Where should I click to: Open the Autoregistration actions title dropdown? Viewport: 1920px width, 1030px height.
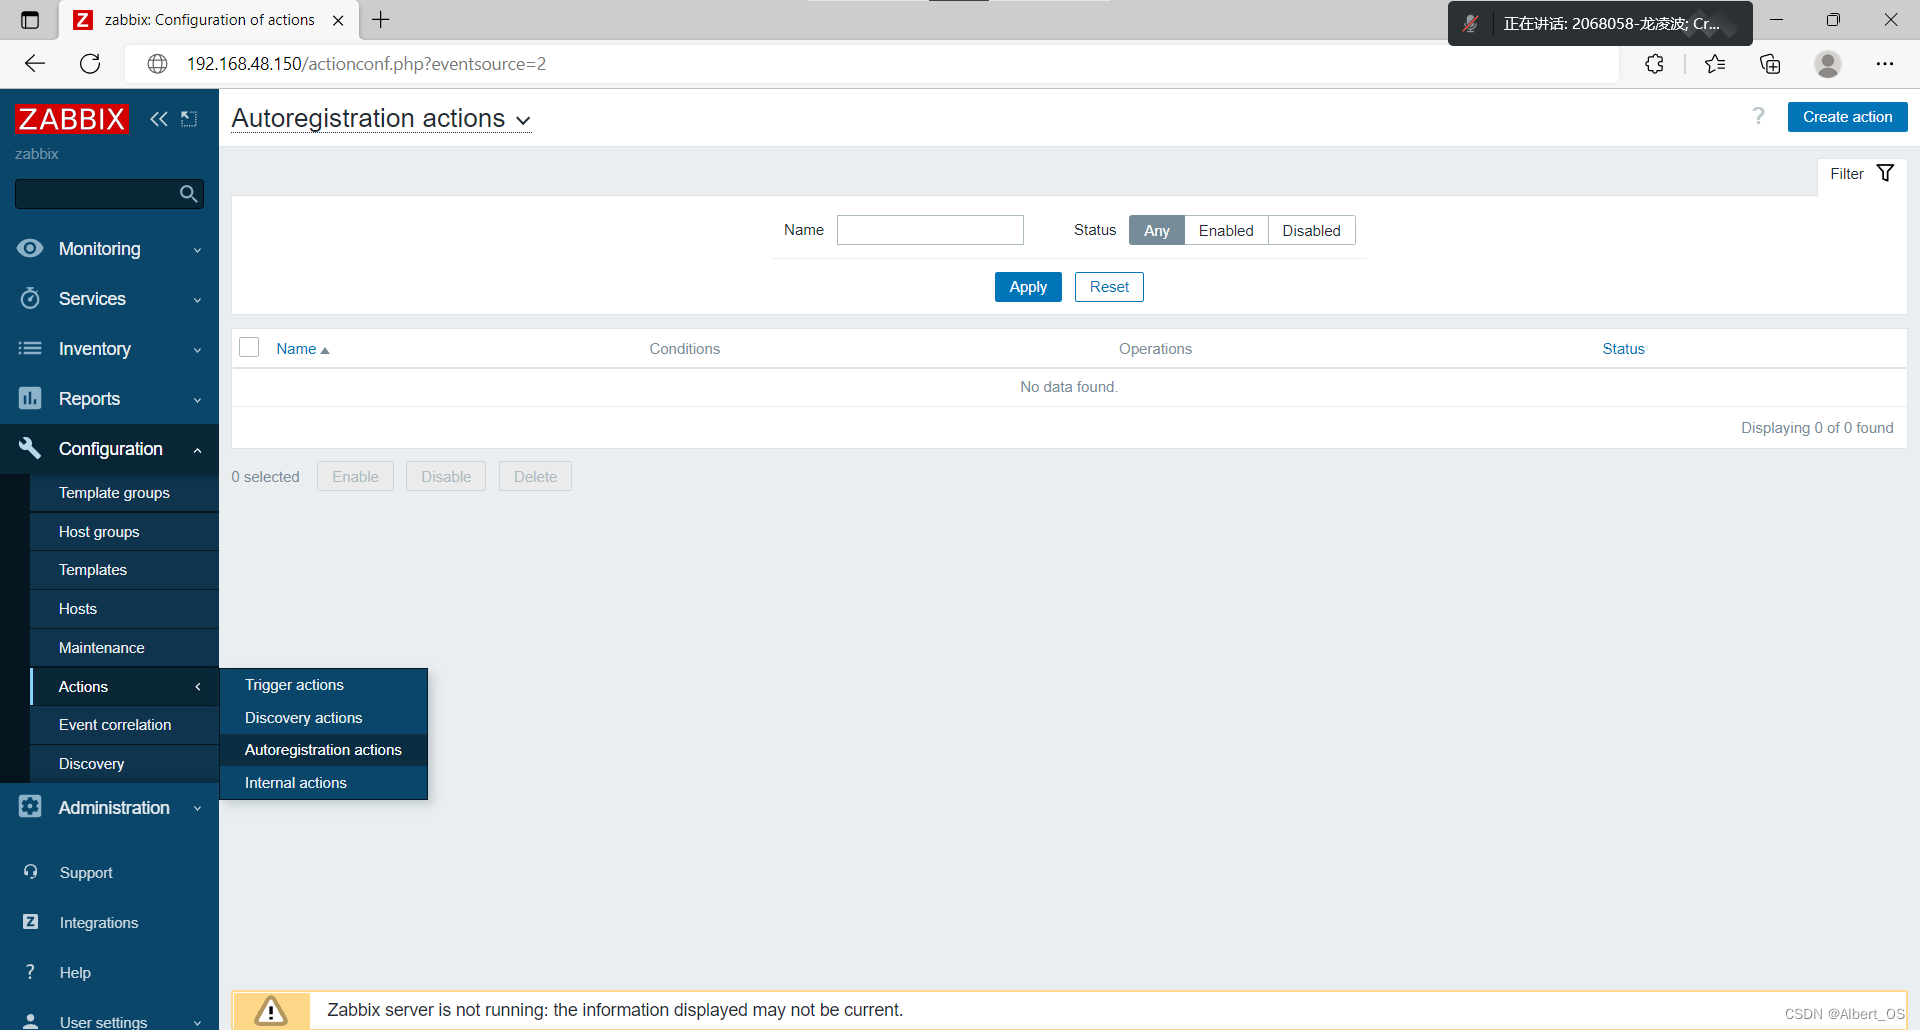(381, 118)
